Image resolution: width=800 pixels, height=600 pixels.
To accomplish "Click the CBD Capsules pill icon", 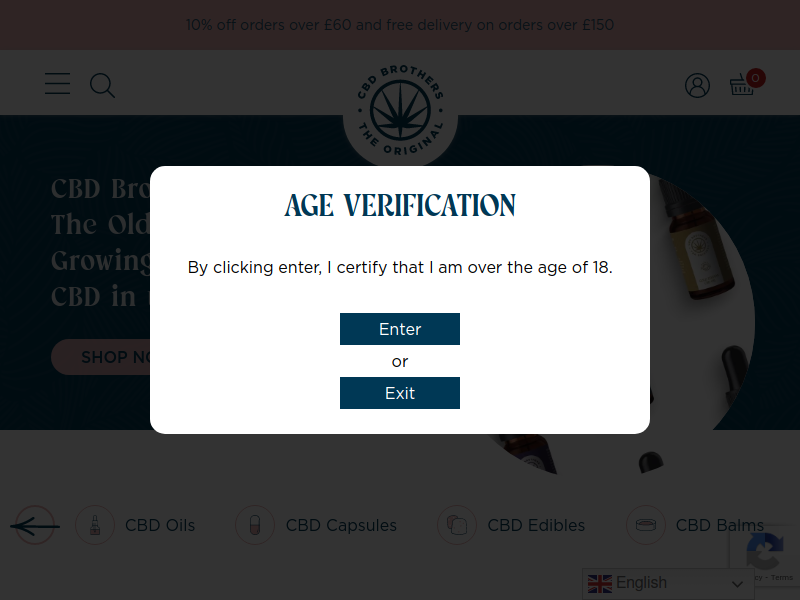I will click(255, 525).
